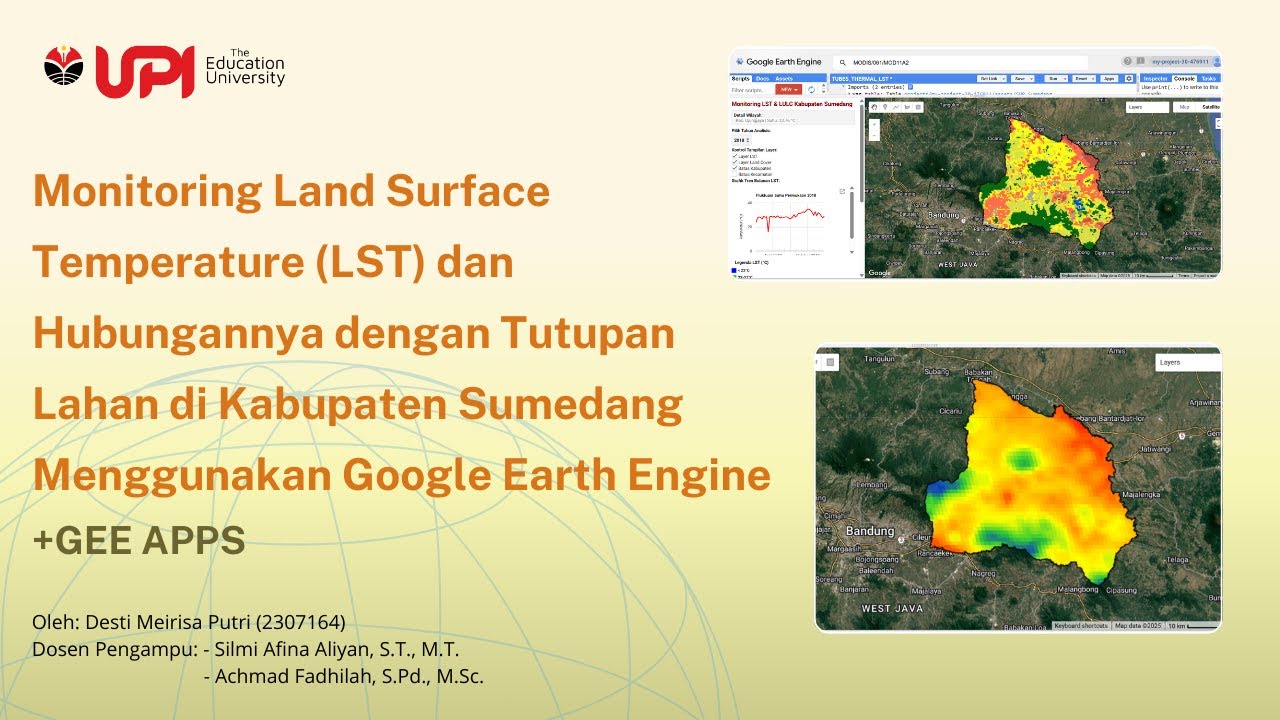
Task: Click the feedback icon beside help
Action: 1140,61
